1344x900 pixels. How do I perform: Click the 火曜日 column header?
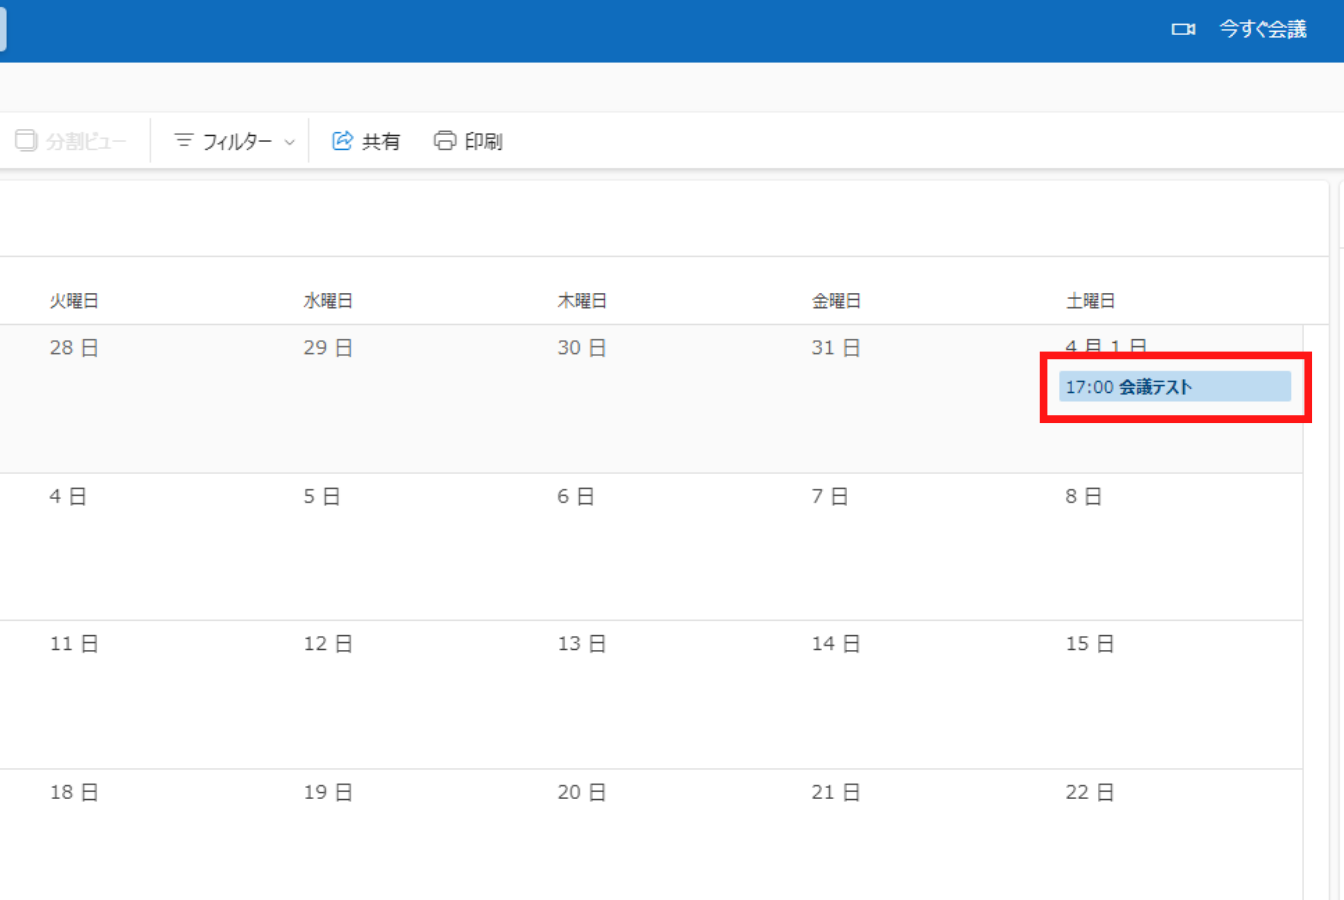click(74, 299)
